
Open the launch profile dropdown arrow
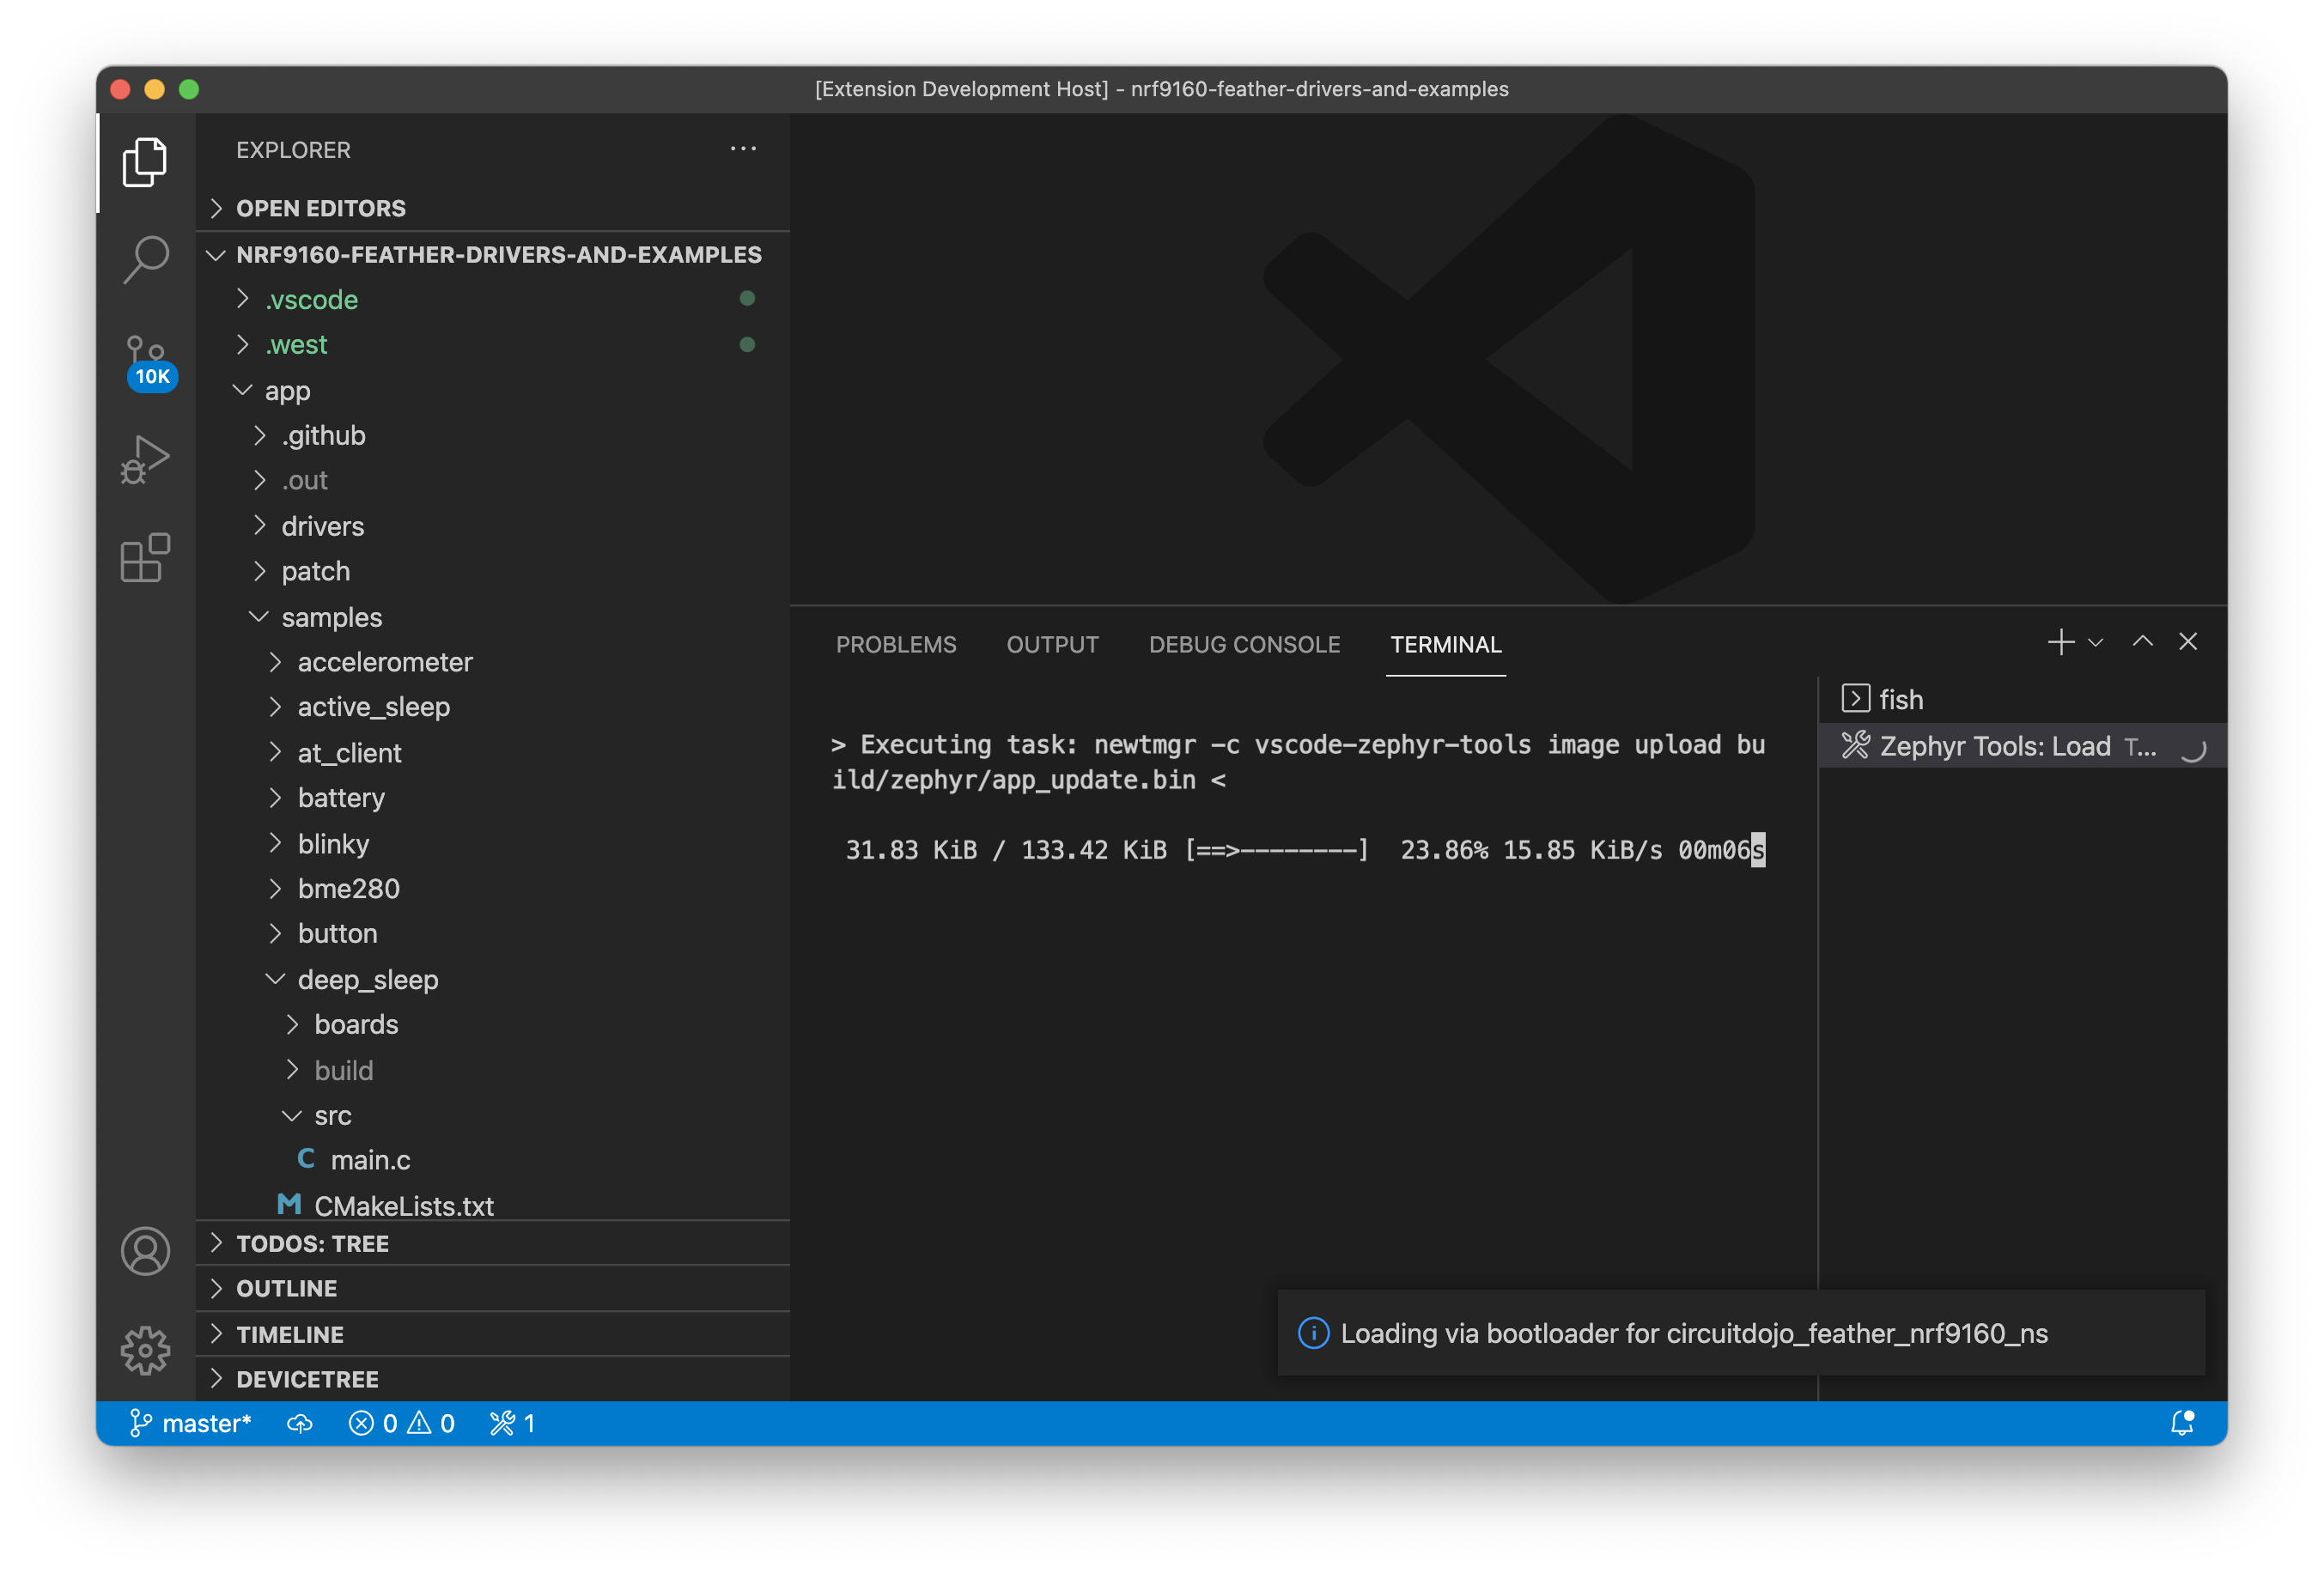(2096, 642)
